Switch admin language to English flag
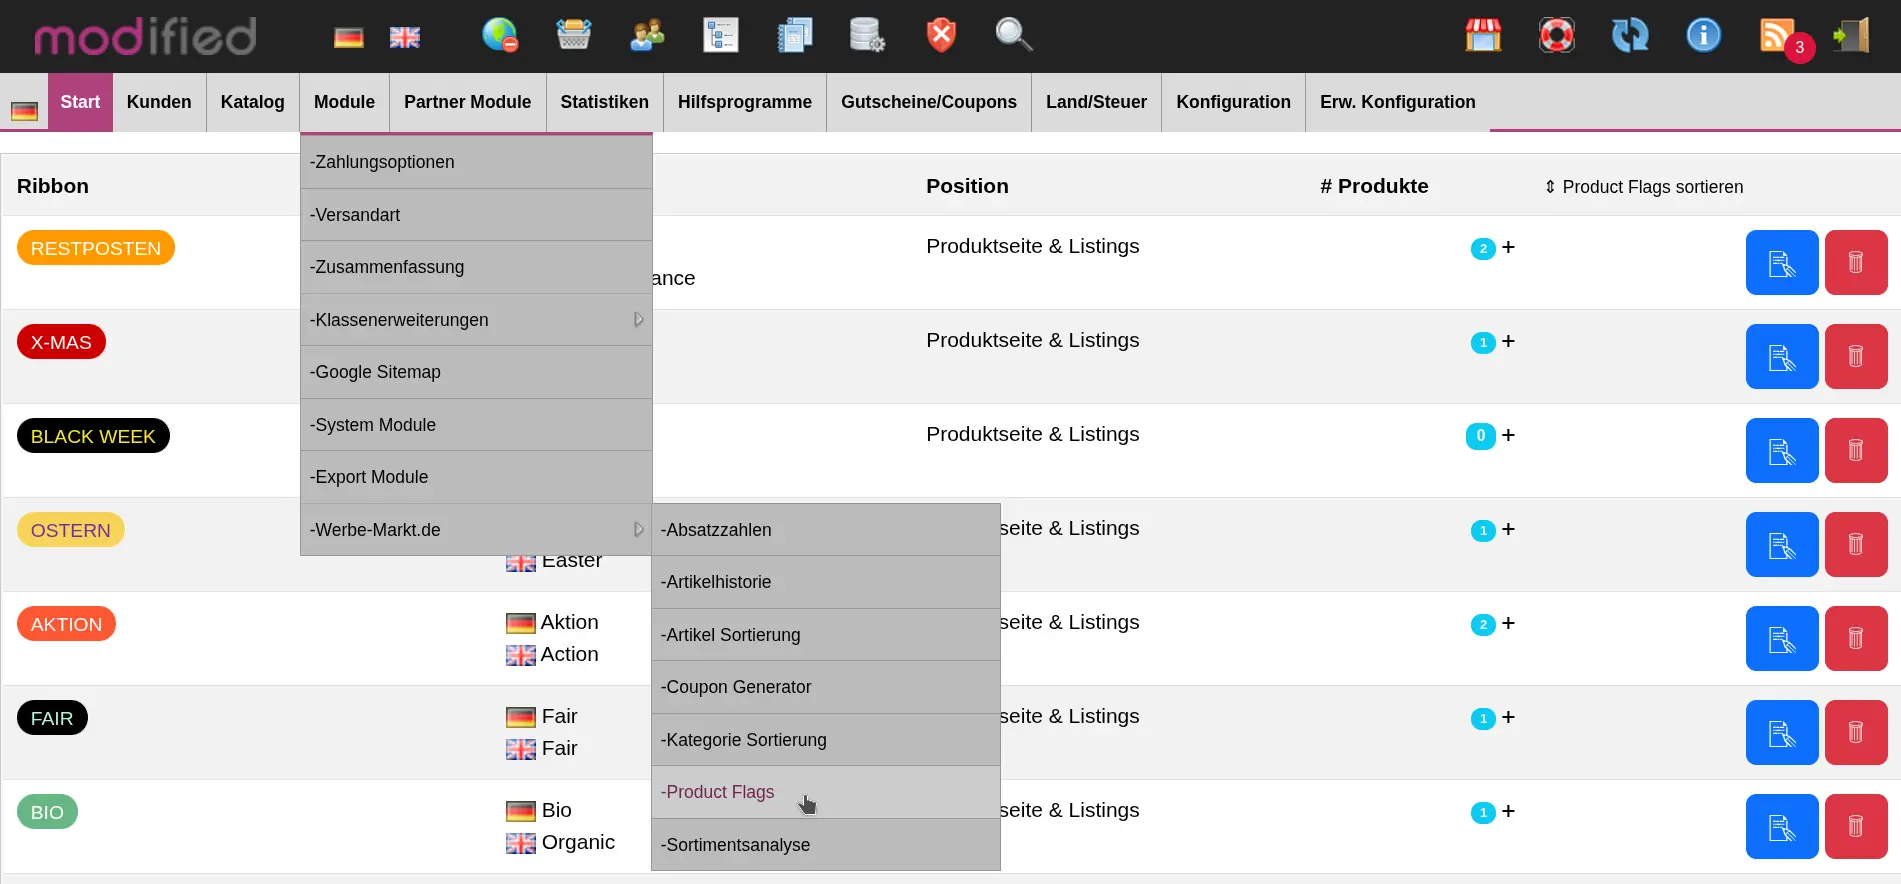Screen dimensions: 1901x884 tap(404, 37)
